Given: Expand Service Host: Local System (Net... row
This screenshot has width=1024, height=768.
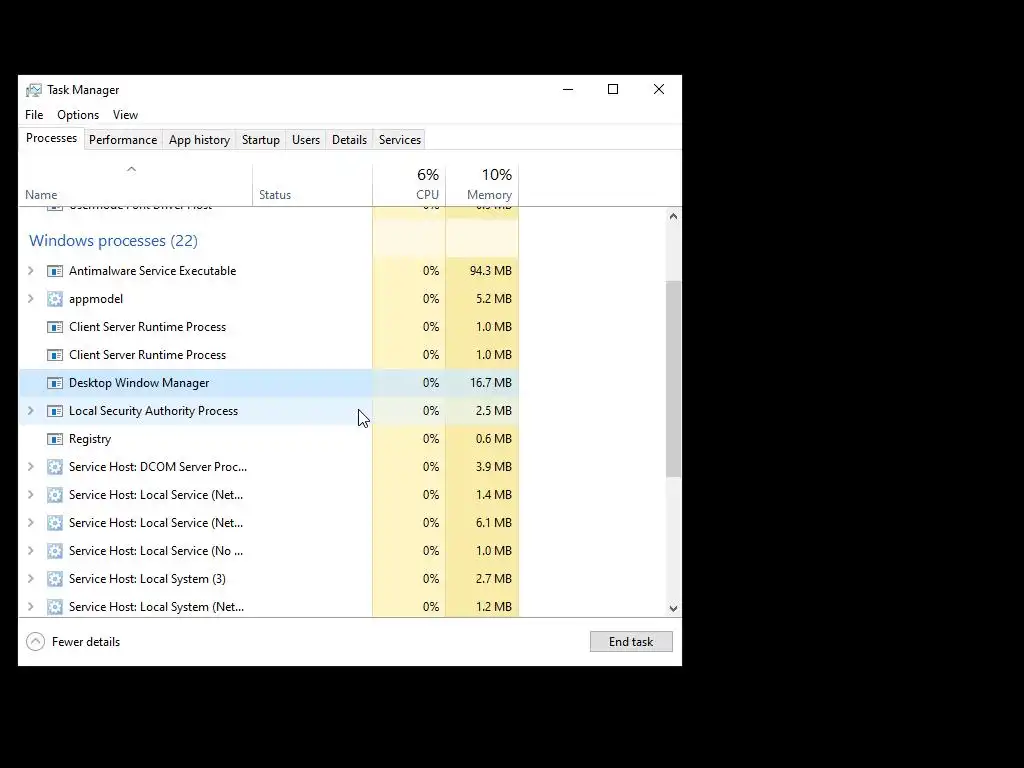Looking at the screenshot, I should [x=31, y=607].
